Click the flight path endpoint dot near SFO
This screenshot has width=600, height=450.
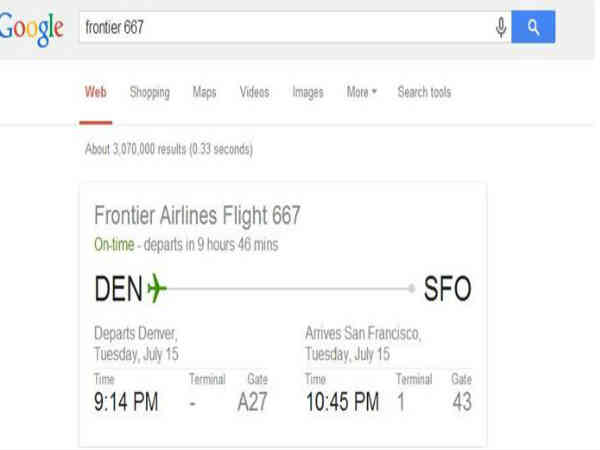(x=412, y=289)
